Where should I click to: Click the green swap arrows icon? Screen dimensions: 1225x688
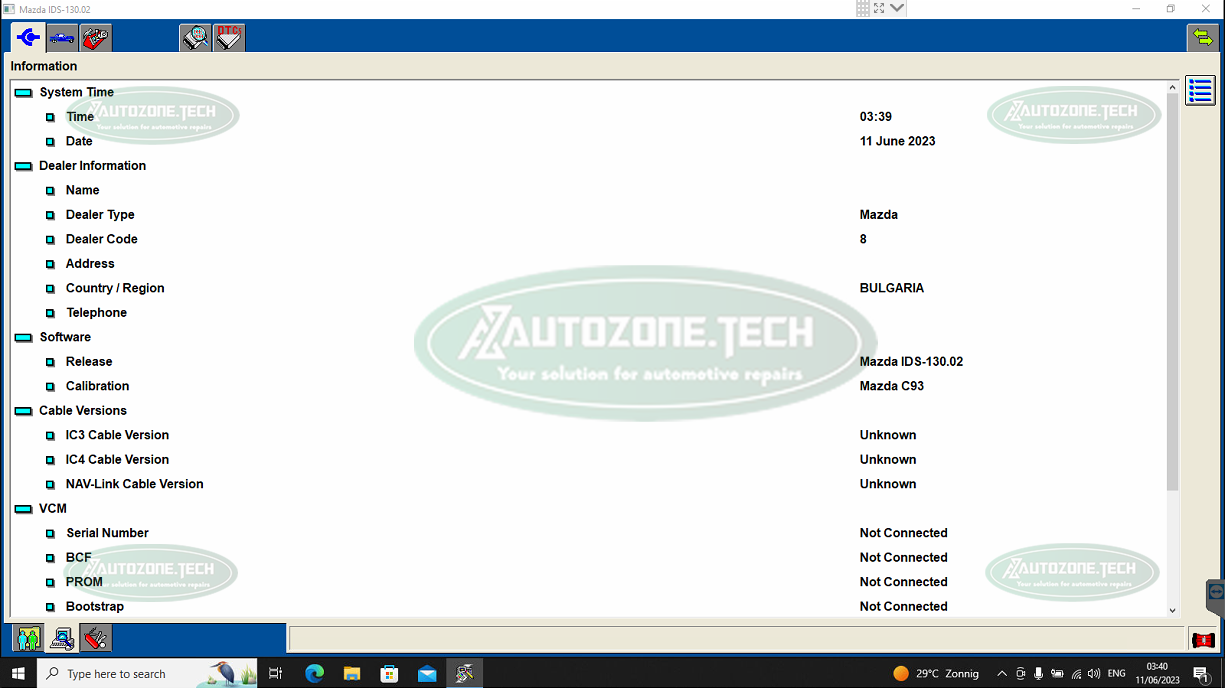[1202, 38]
